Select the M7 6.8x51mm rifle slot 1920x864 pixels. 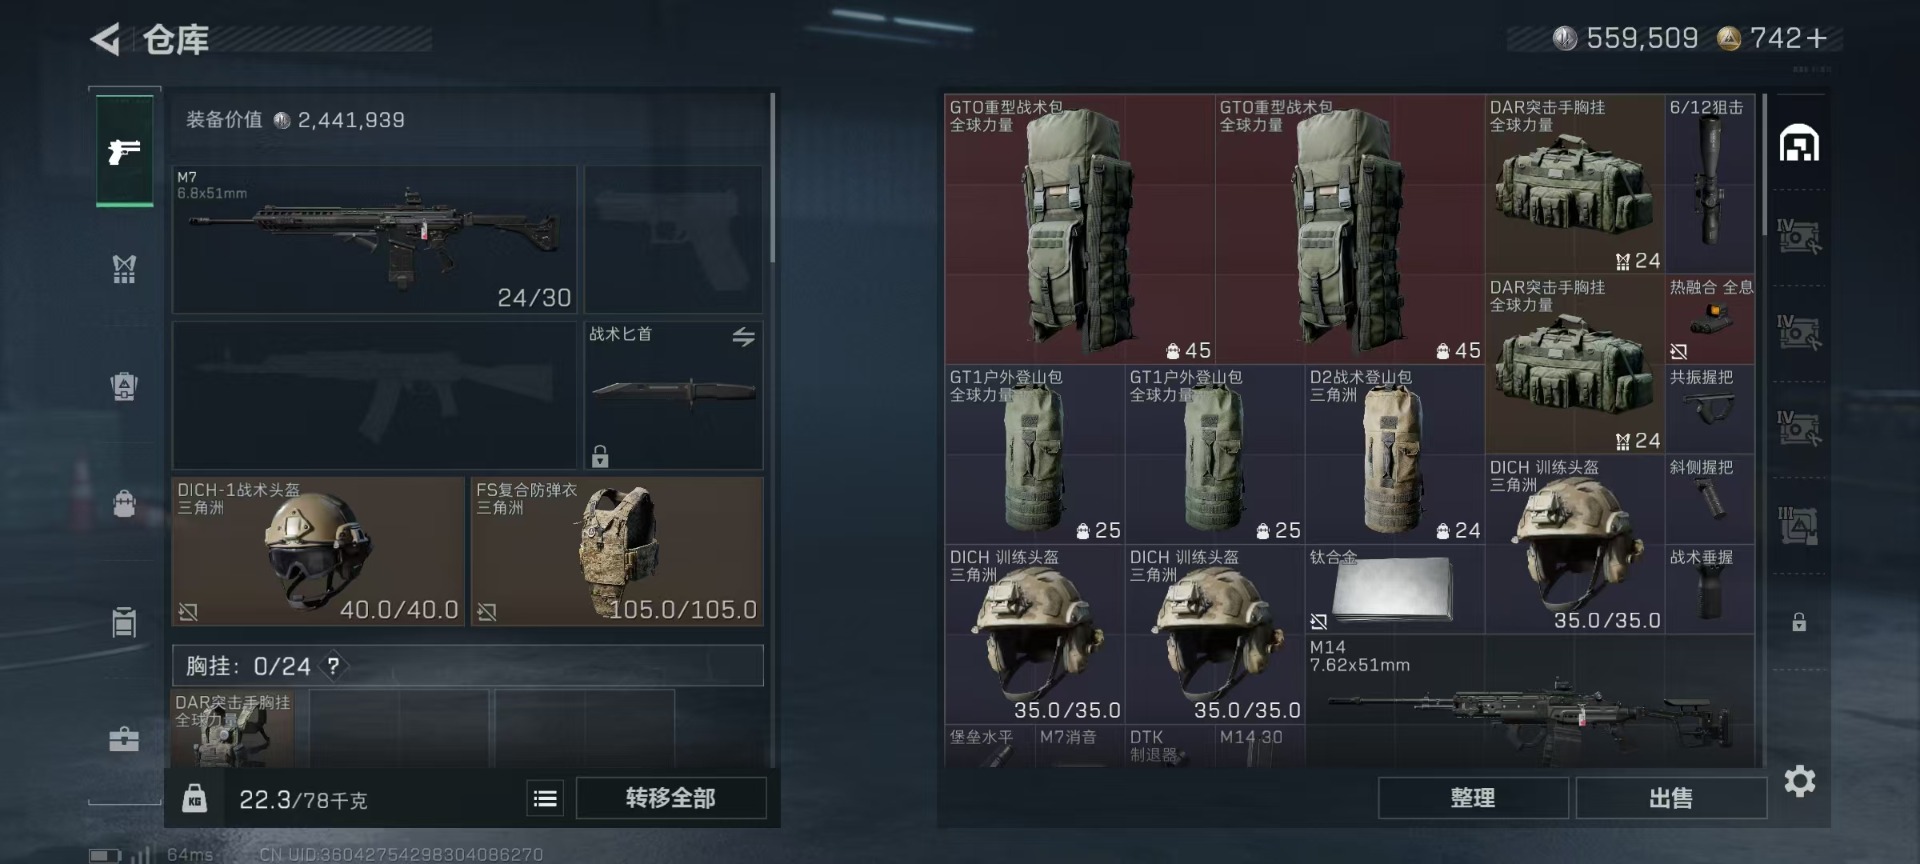(x=374, y=240)
